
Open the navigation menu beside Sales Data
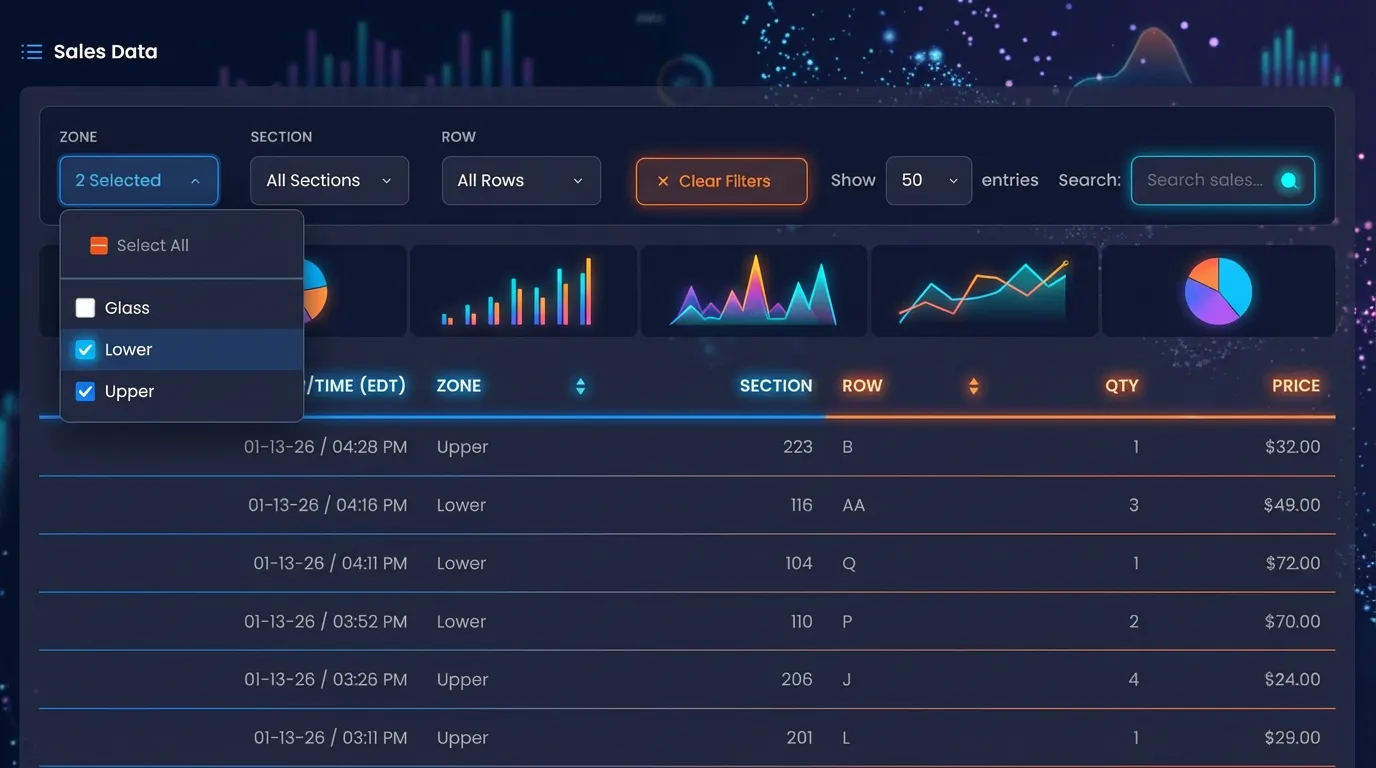(31, 50)
